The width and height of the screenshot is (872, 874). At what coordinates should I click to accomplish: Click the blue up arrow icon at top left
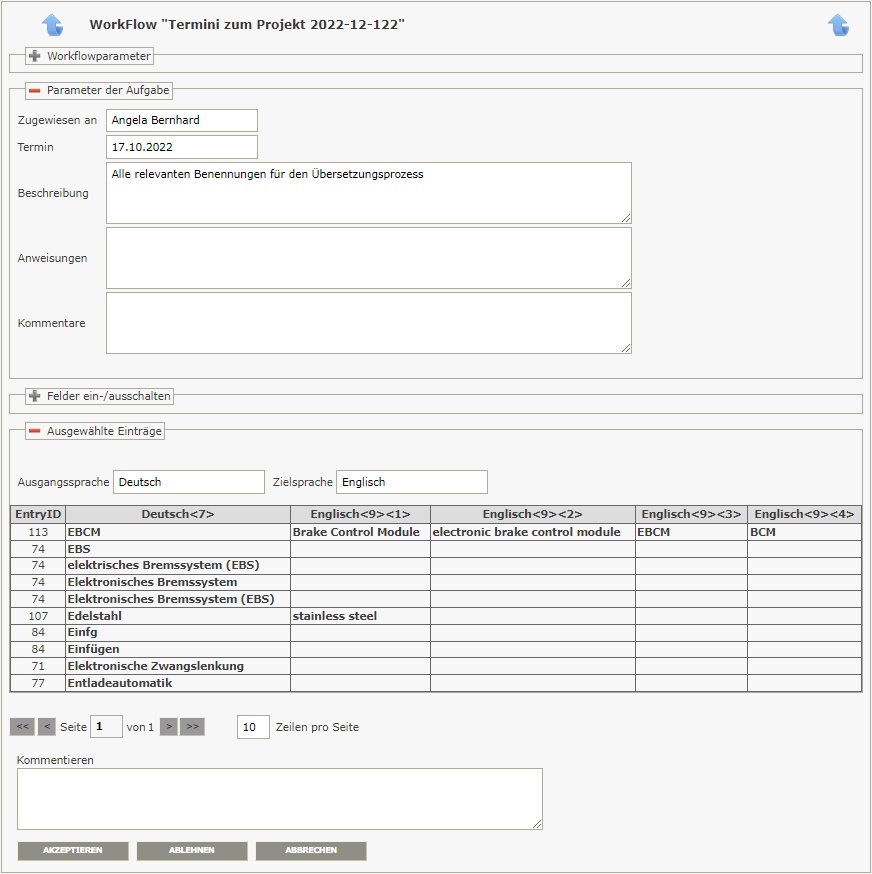(52, 25)
